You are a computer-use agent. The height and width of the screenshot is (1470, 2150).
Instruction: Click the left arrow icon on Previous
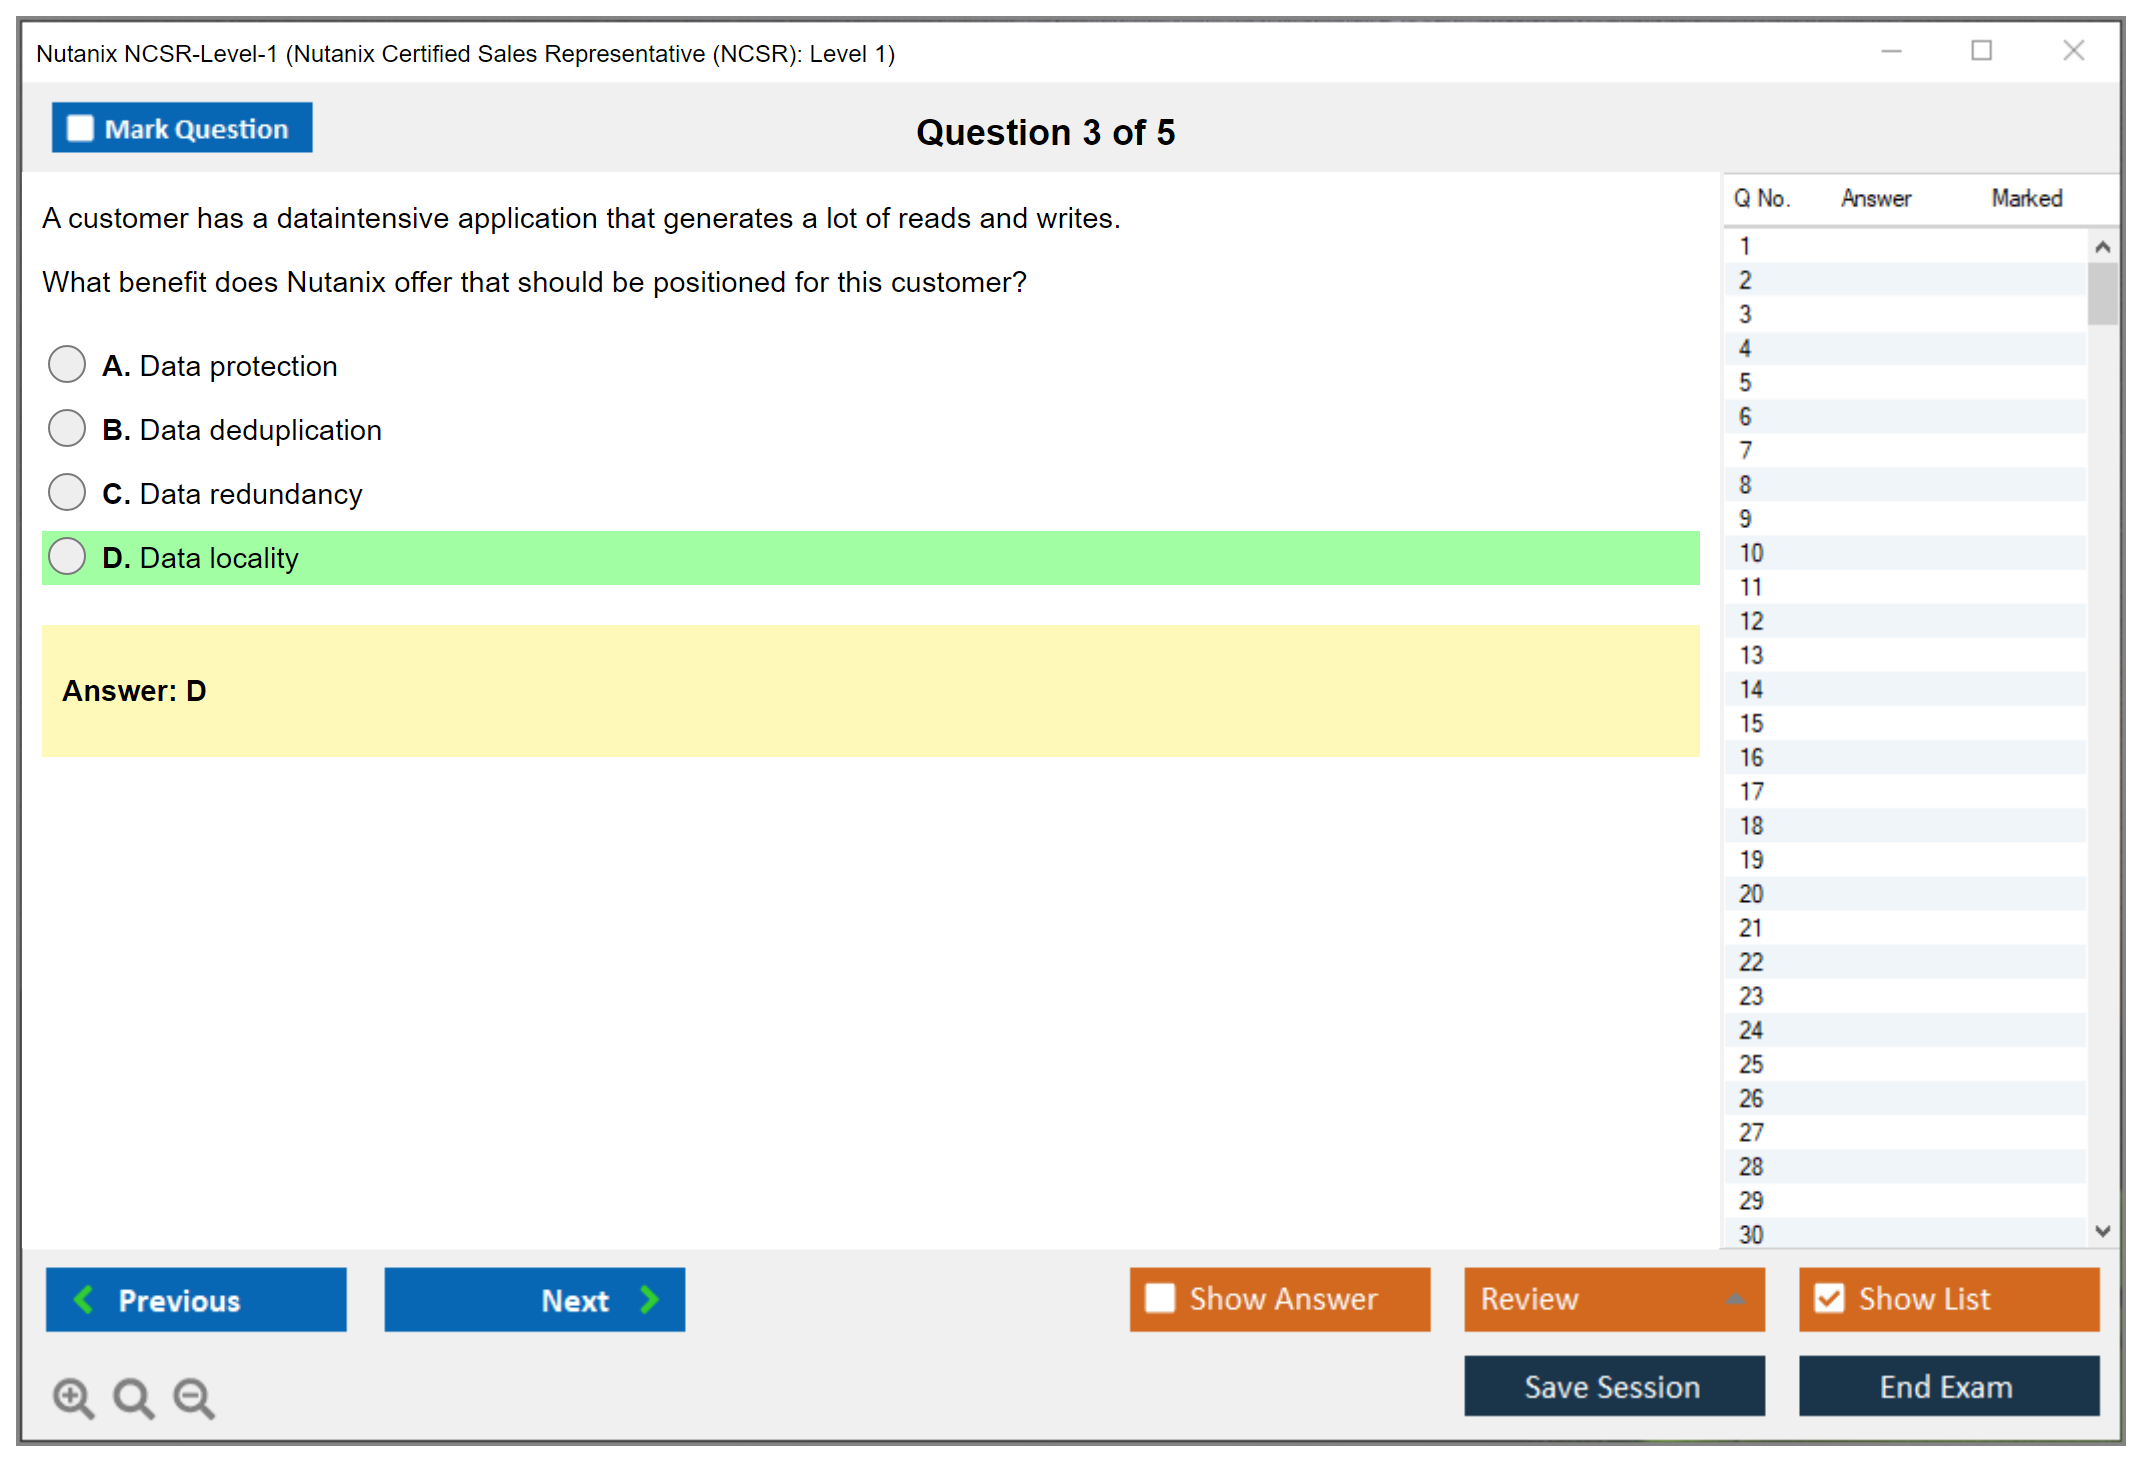point(84,1299)
